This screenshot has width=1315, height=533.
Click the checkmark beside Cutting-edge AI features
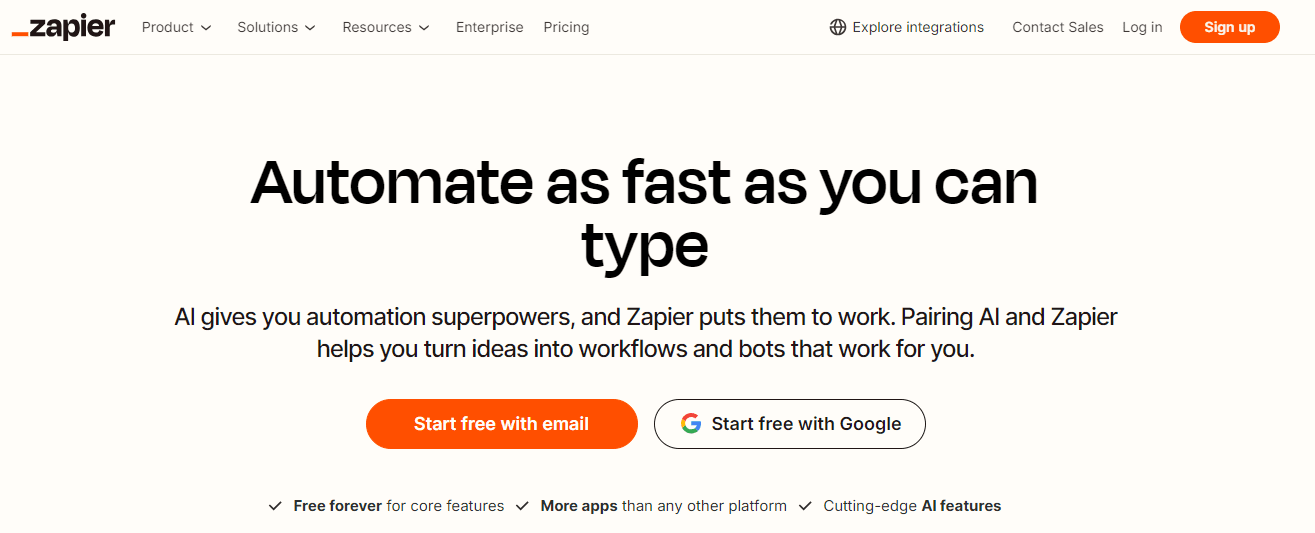click(x=805, y=506)
